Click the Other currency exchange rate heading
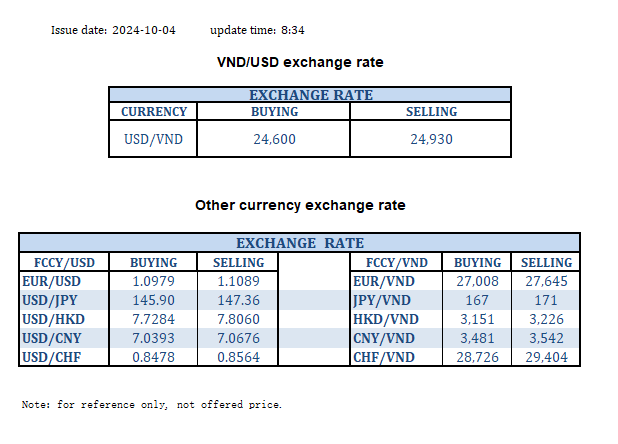 300,205
